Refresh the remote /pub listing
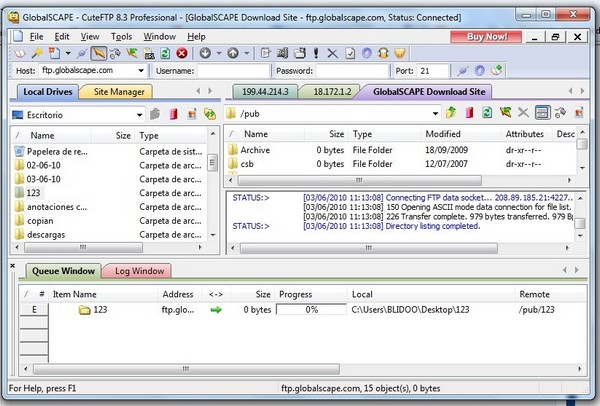 pos(487,113)
